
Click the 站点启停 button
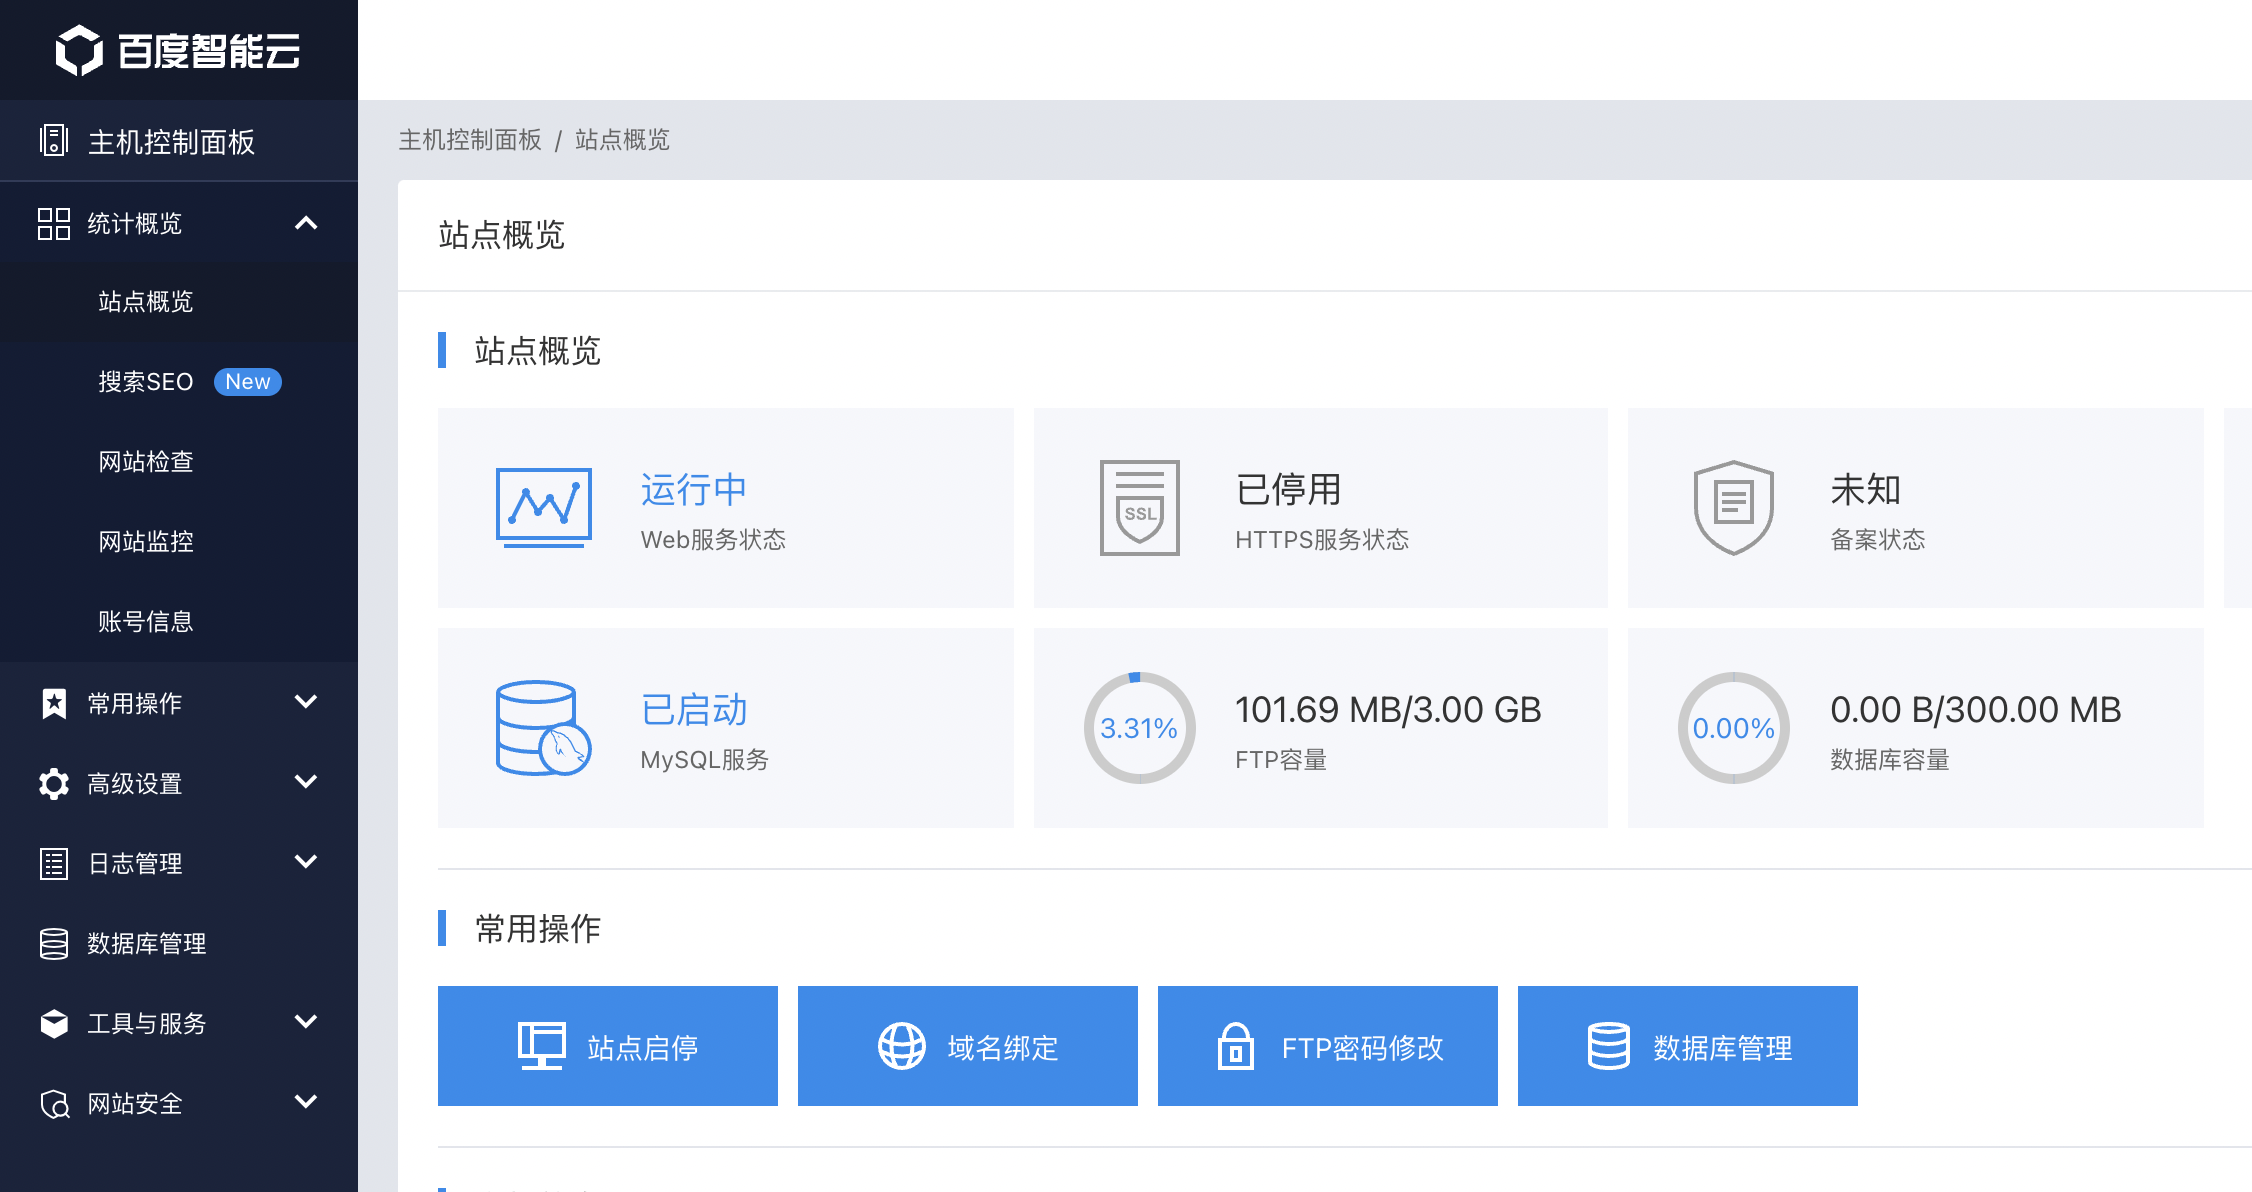point(608,1046)
